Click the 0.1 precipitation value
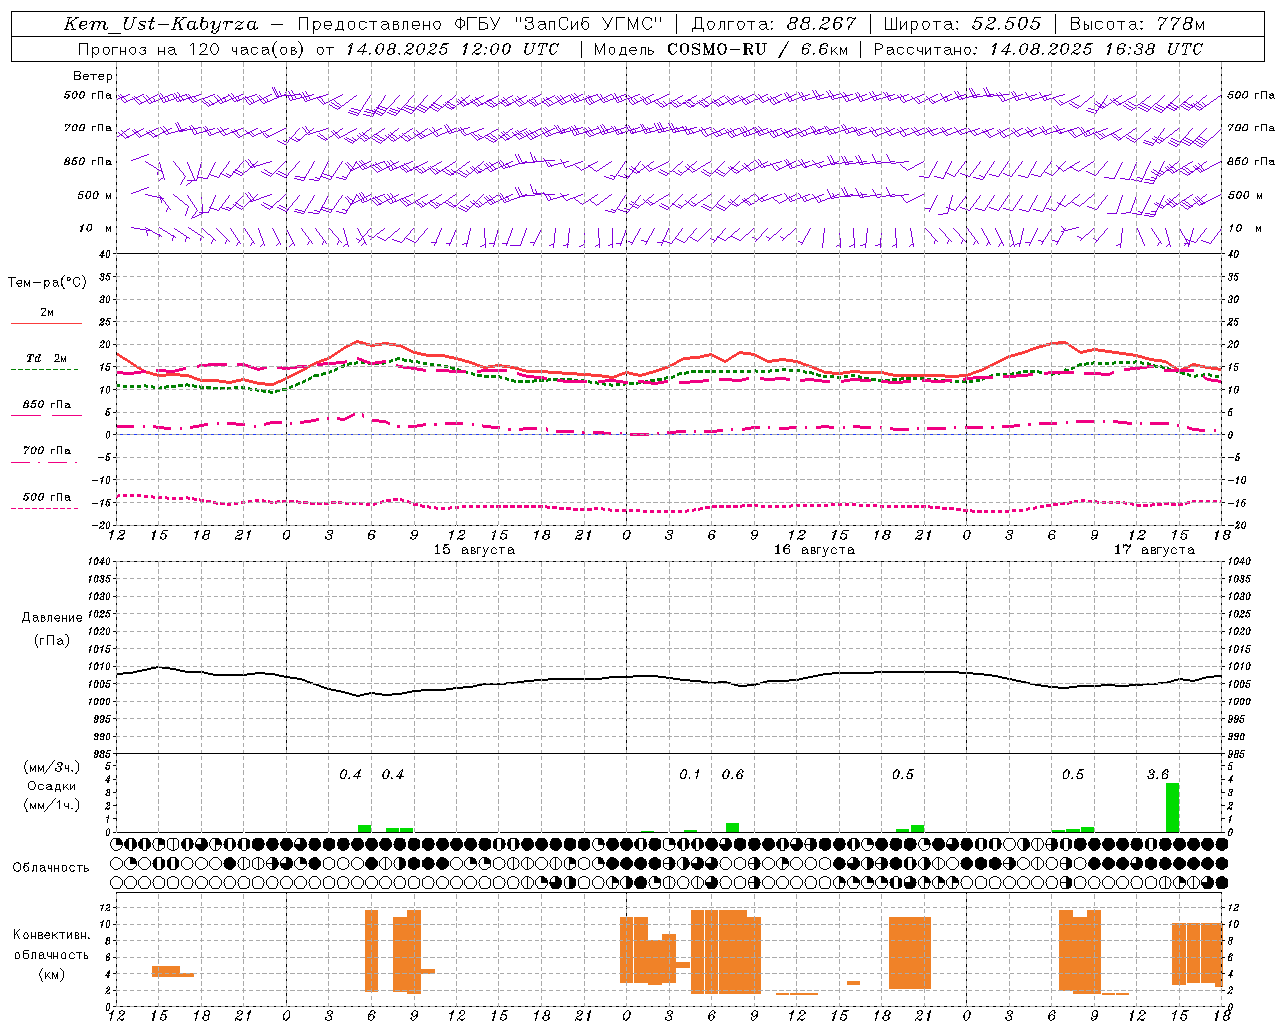The image size is (1280, 1024). 690,775
